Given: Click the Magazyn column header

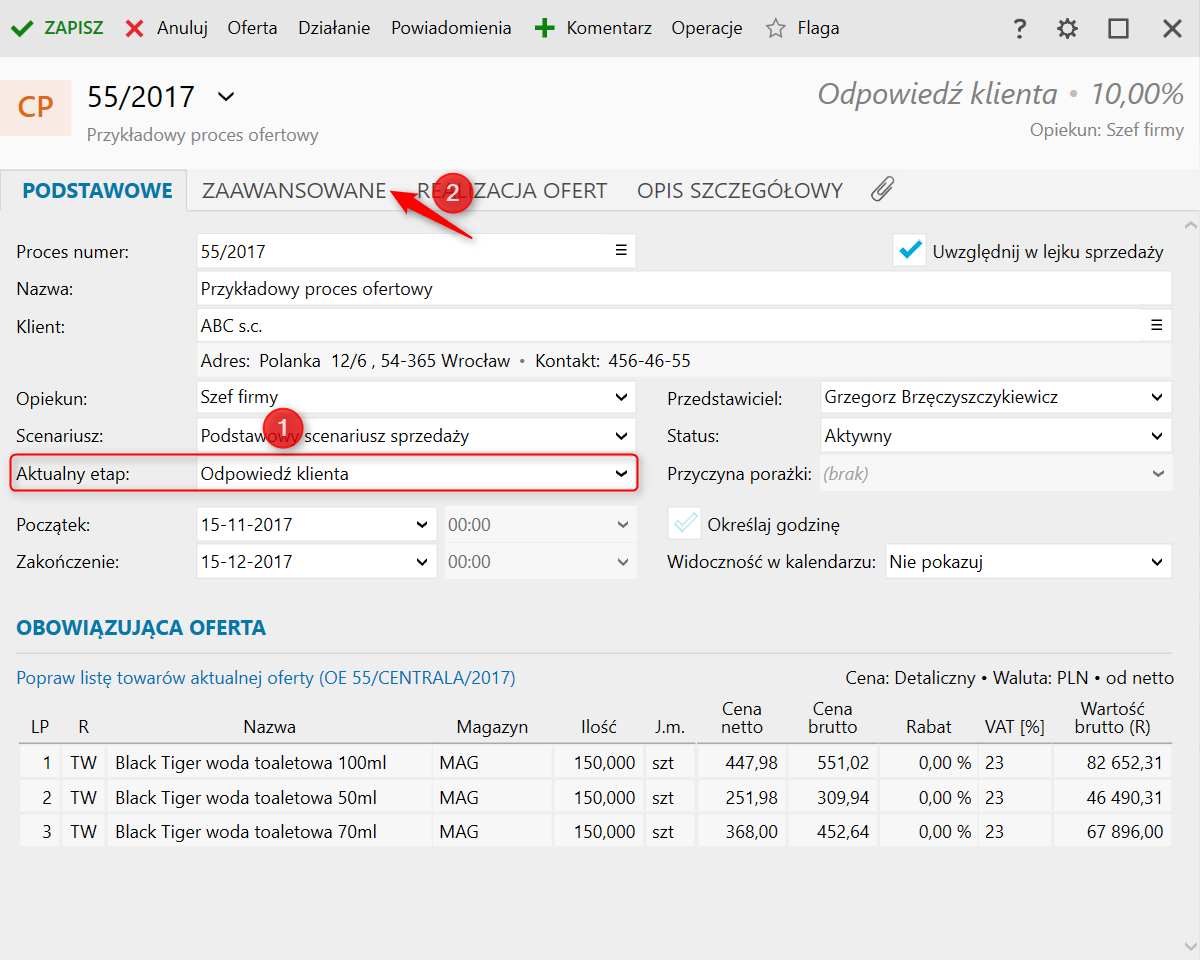Looking at the screenshot, I should [492, 727].
